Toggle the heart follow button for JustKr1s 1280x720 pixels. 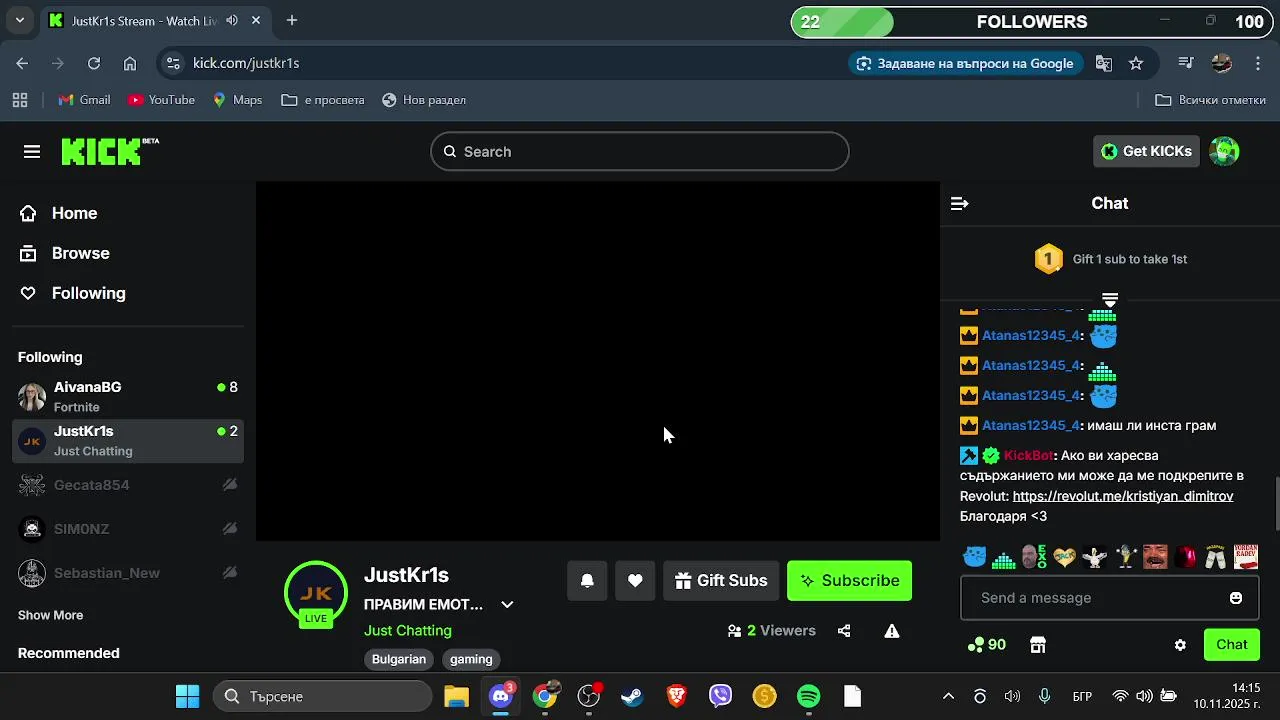635,580
